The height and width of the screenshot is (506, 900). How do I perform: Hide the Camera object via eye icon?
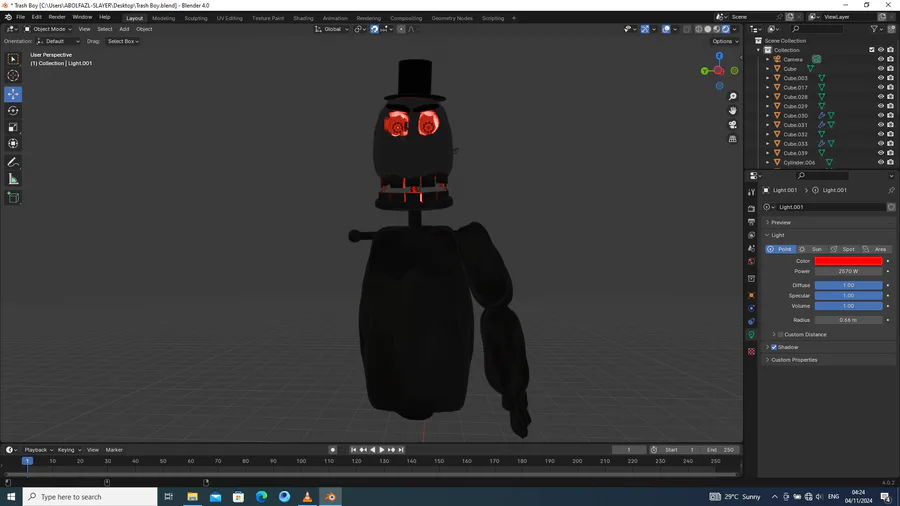click(880, 60)
